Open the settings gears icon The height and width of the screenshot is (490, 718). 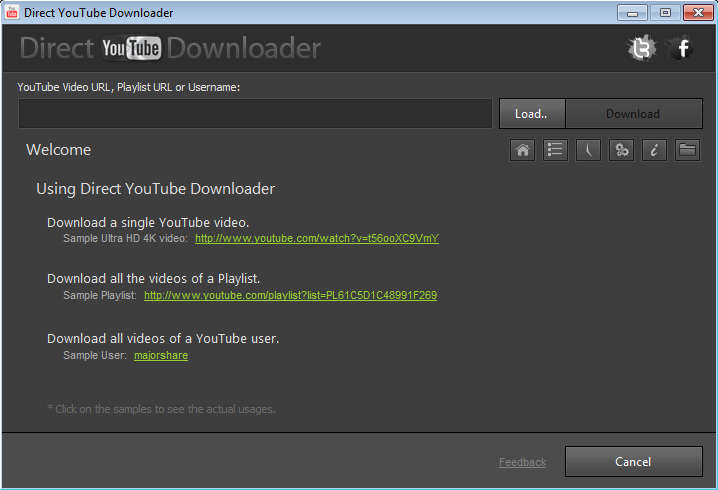point(621,150)
